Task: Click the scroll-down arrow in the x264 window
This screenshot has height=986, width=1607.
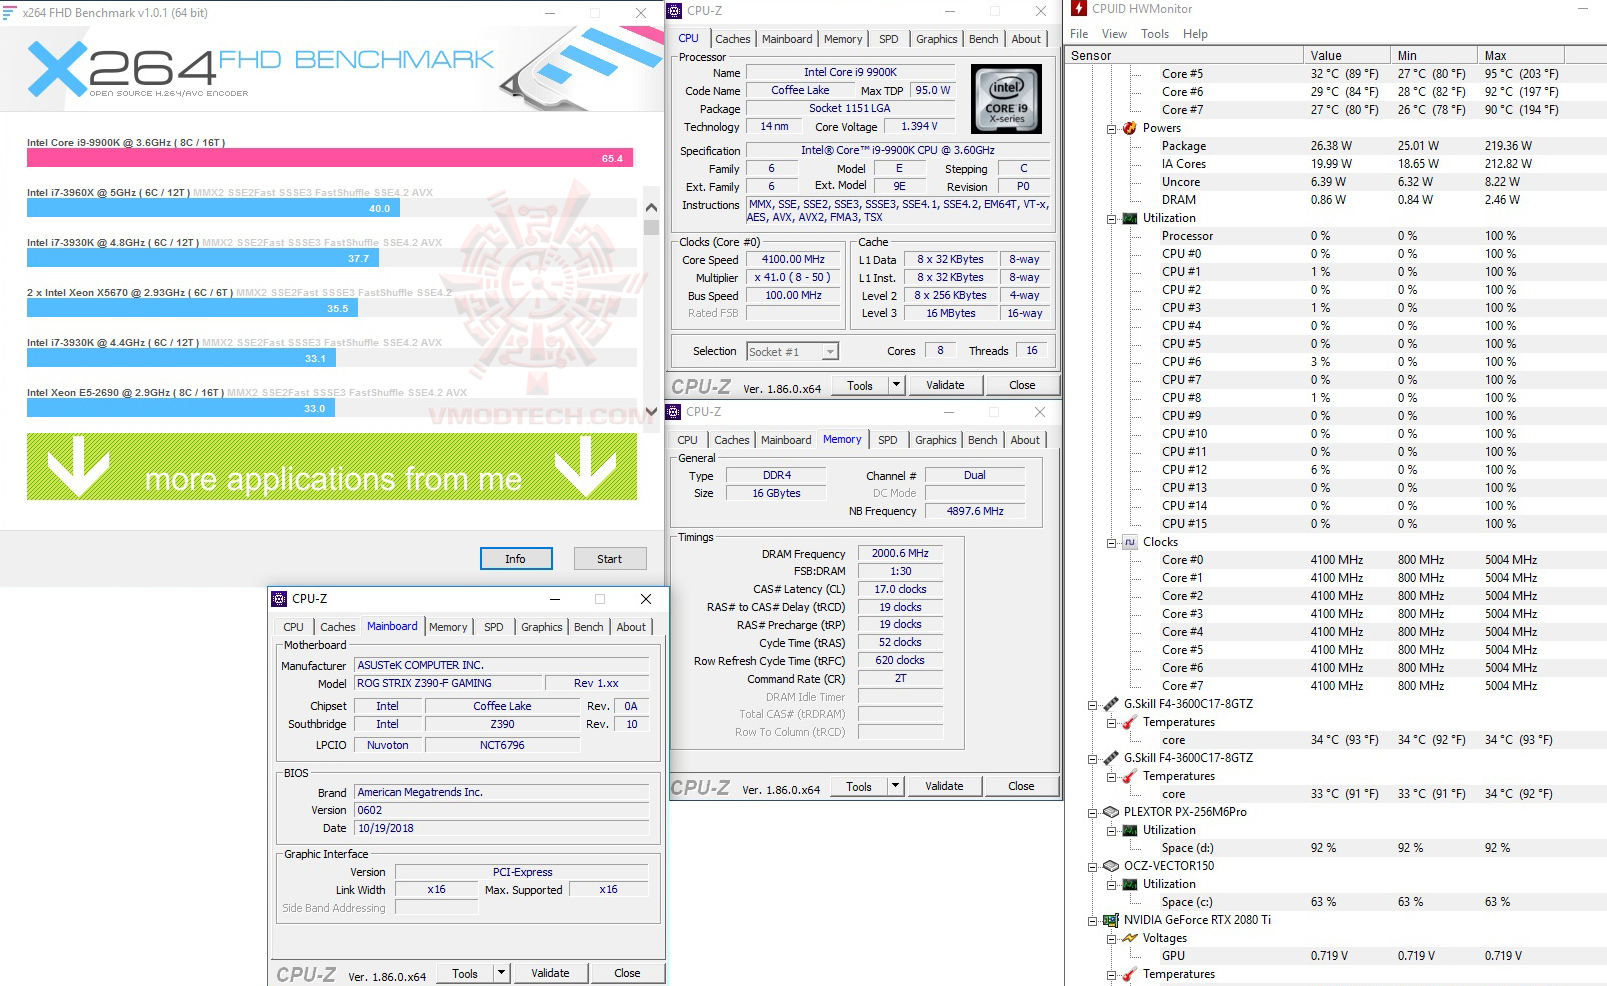Action: 651,410
